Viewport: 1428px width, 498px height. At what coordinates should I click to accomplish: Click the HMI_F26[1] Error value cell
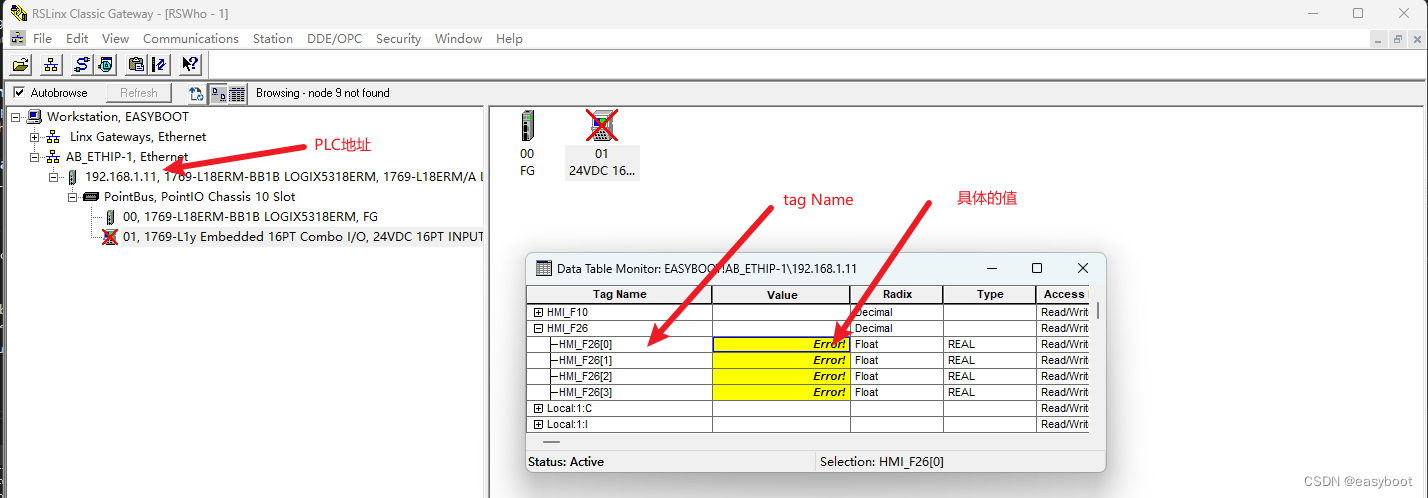pyautogui.click(x=781, y=360)
